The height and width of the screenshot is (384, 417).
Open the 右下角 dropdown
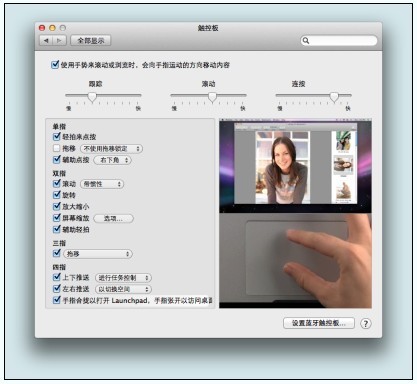pyautogui.click(x=113, y=160)
